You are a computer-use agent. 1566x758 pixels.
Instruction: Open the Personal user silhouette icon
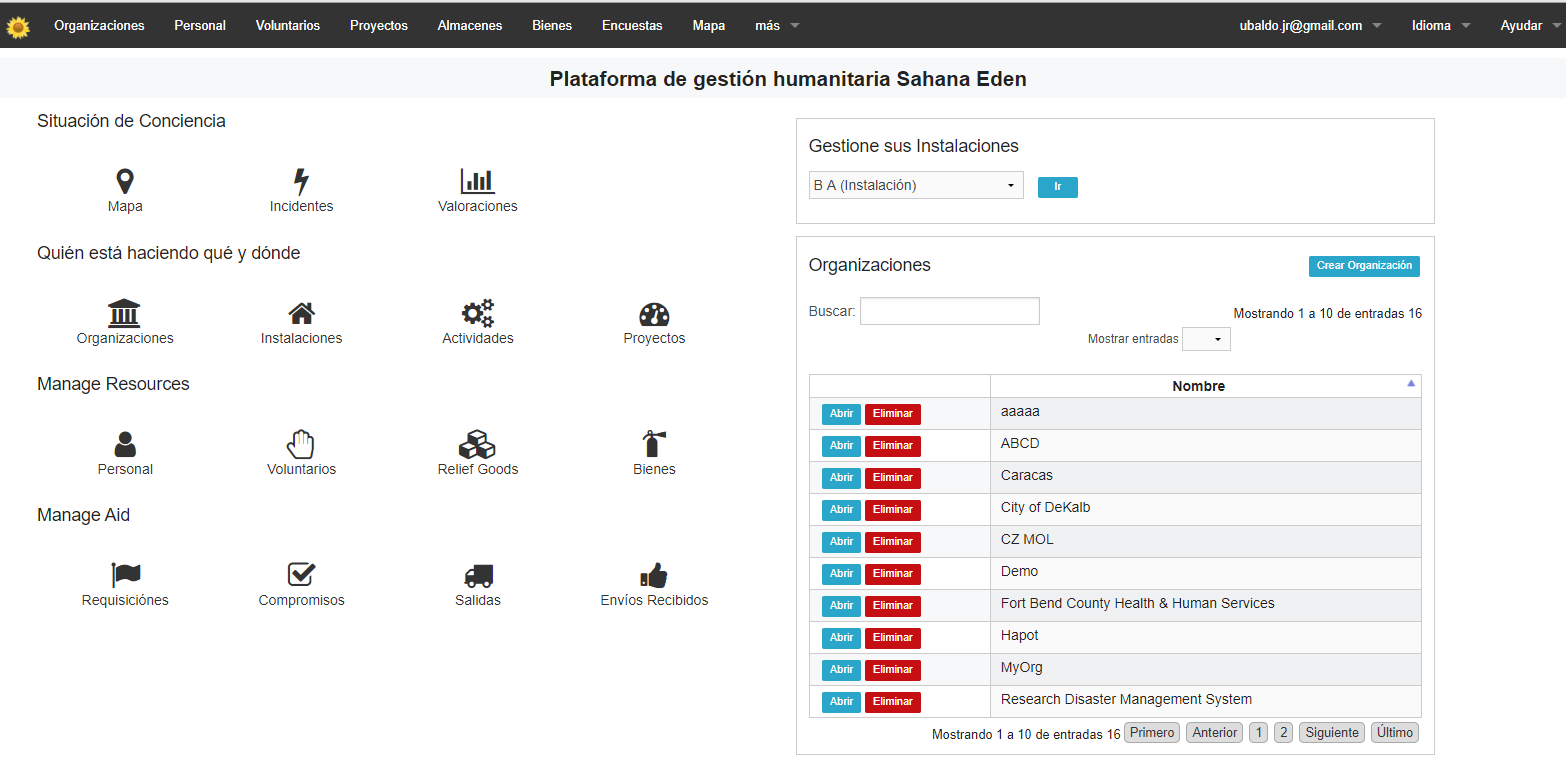[125, 444]
